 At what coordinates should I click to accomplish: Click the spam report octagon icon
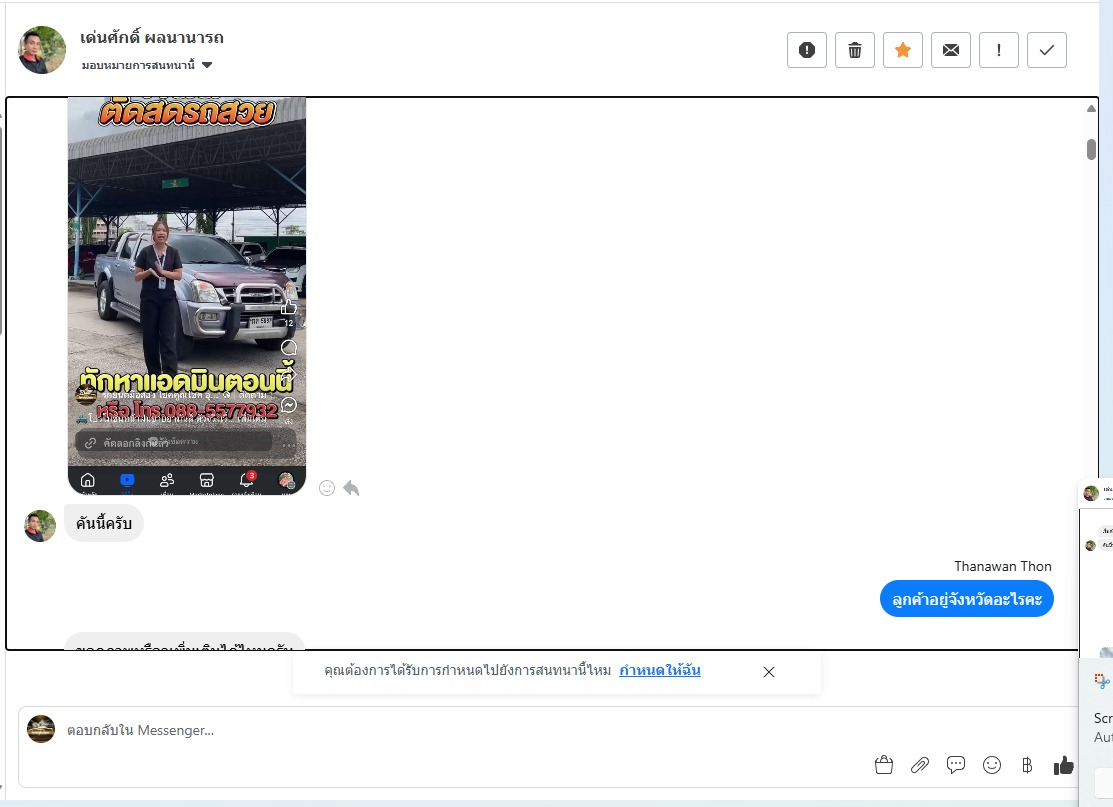[807, 50]
